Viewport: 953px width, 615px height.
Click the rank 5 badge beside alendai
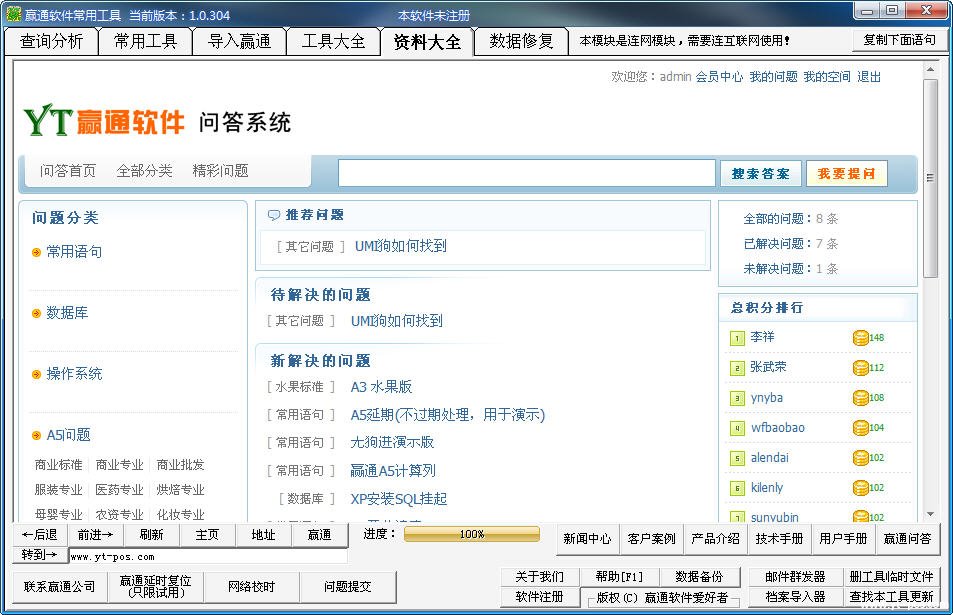pyautogui.click(x=737, y=458)
